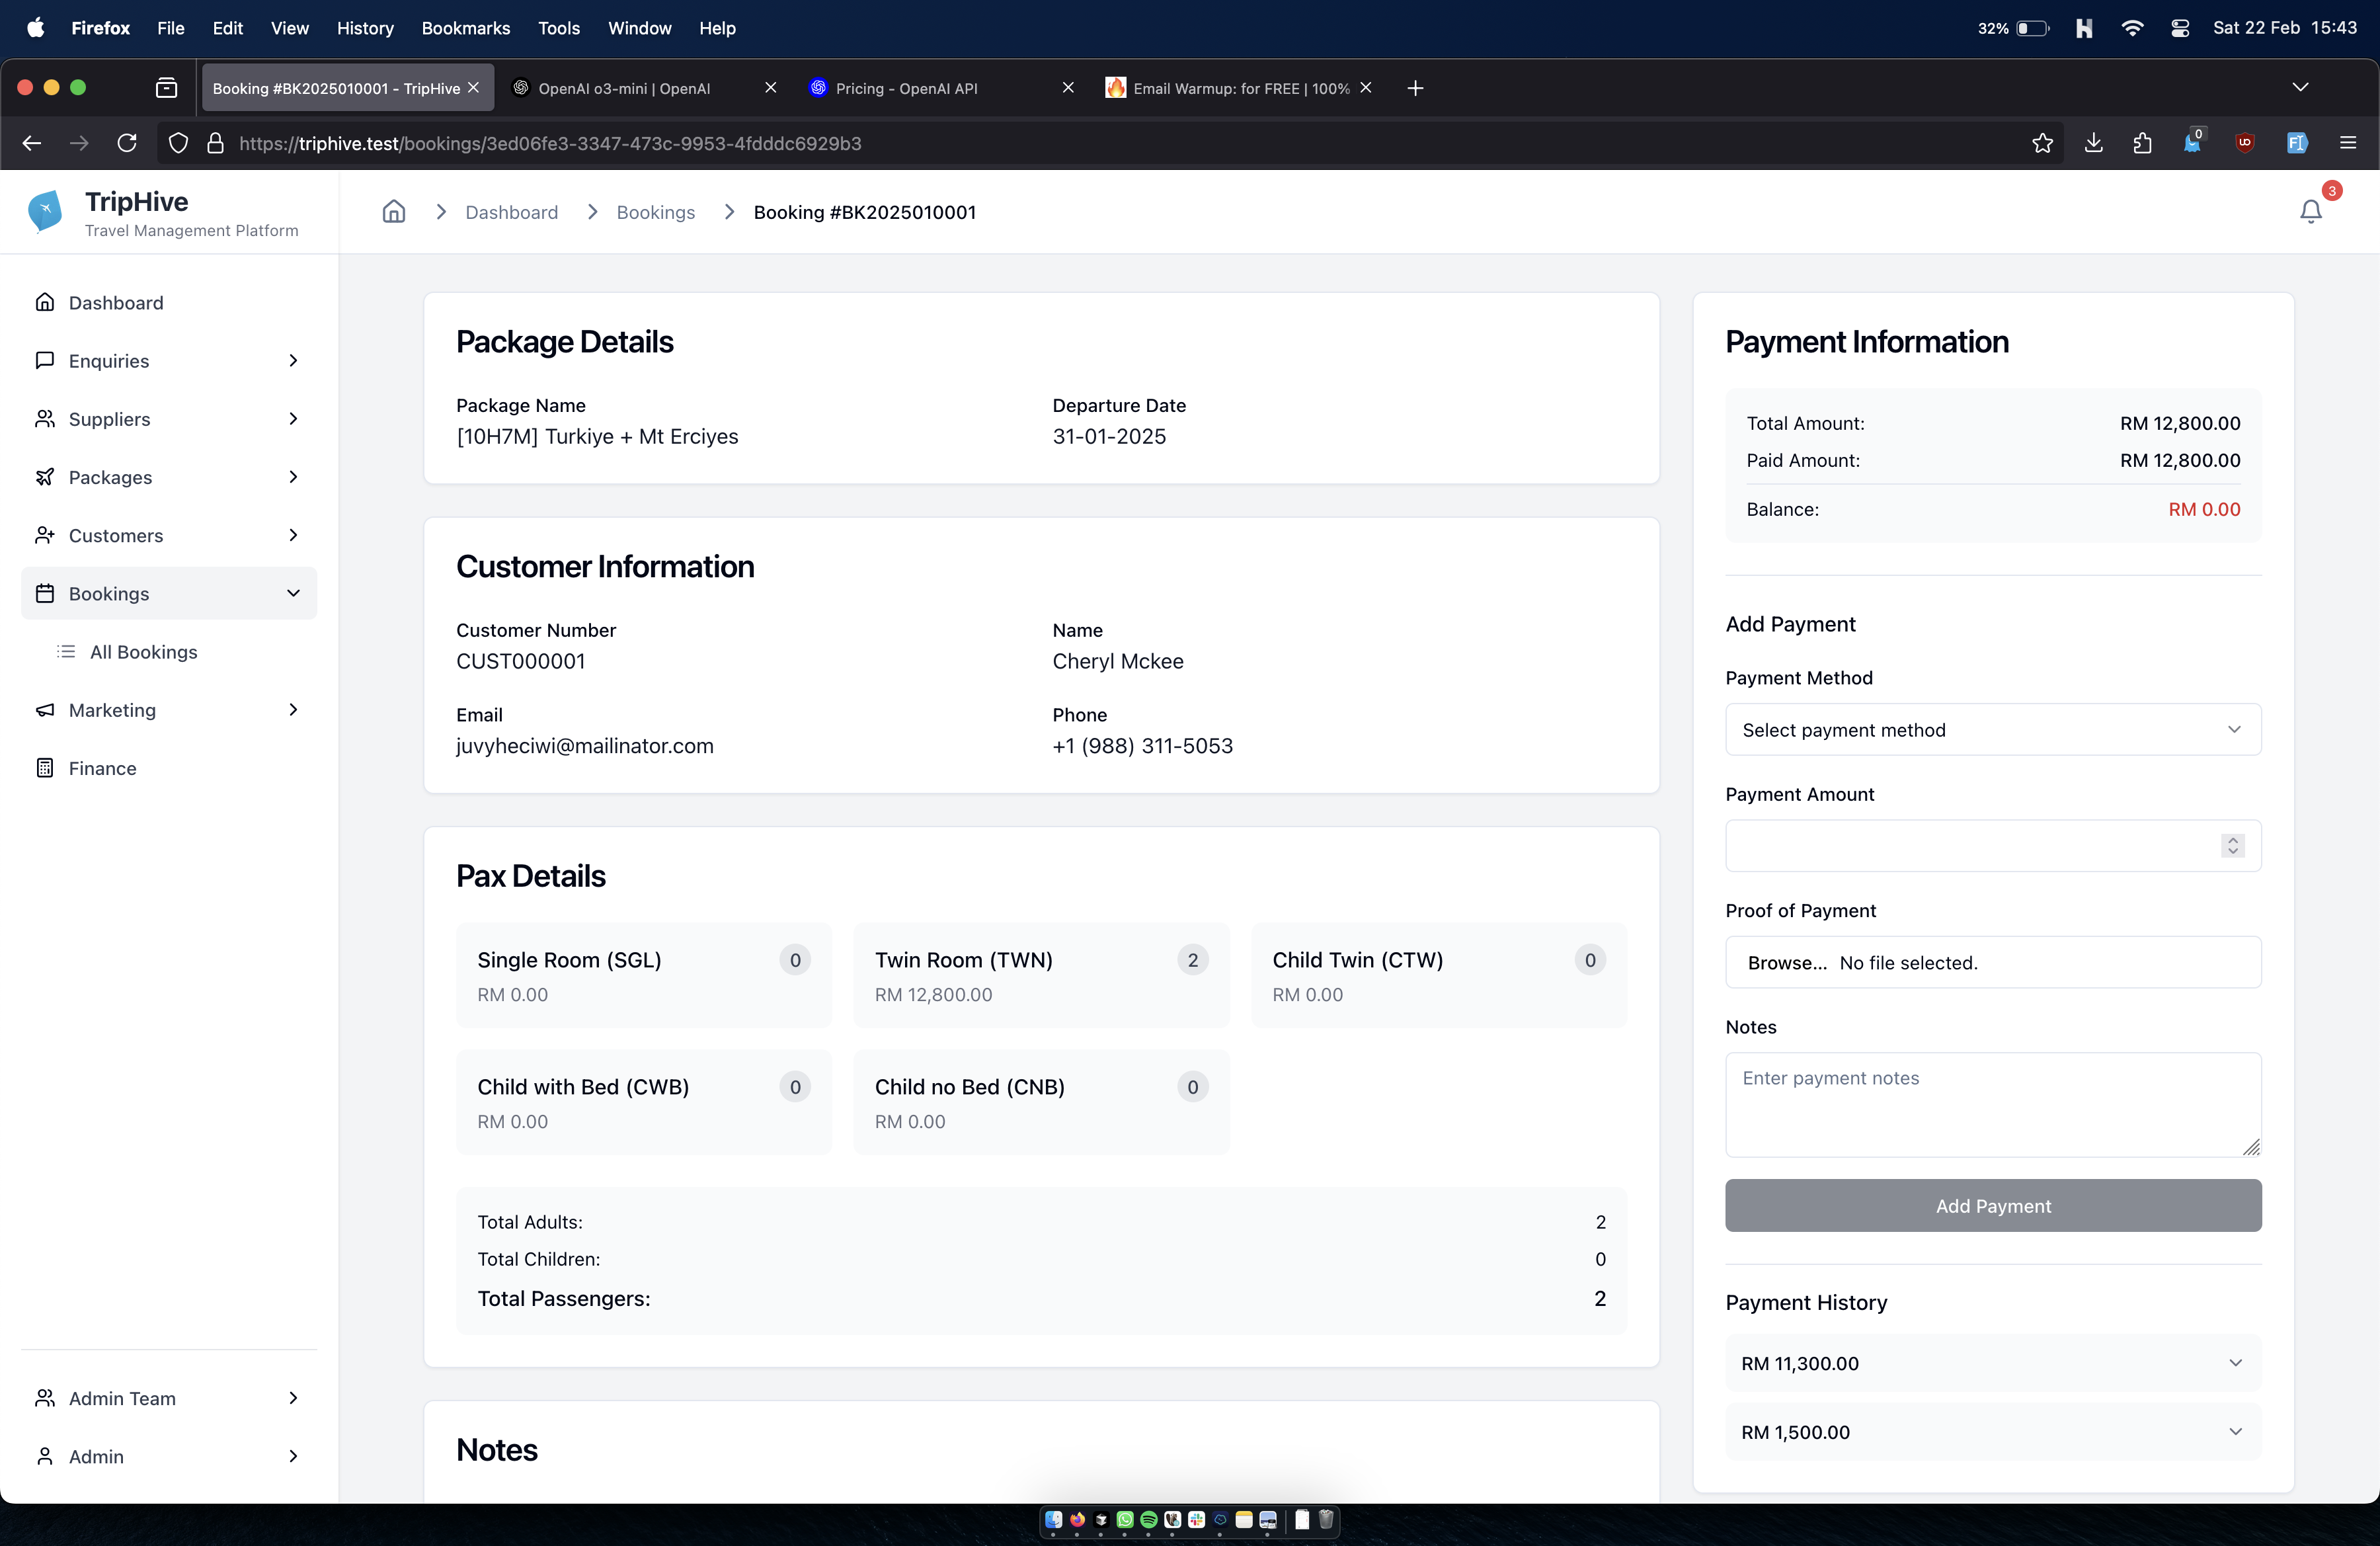The height and width of the screenshot is (1546, 2380).
Task: Go back with the browser arrow
Action: pos(32,143)
